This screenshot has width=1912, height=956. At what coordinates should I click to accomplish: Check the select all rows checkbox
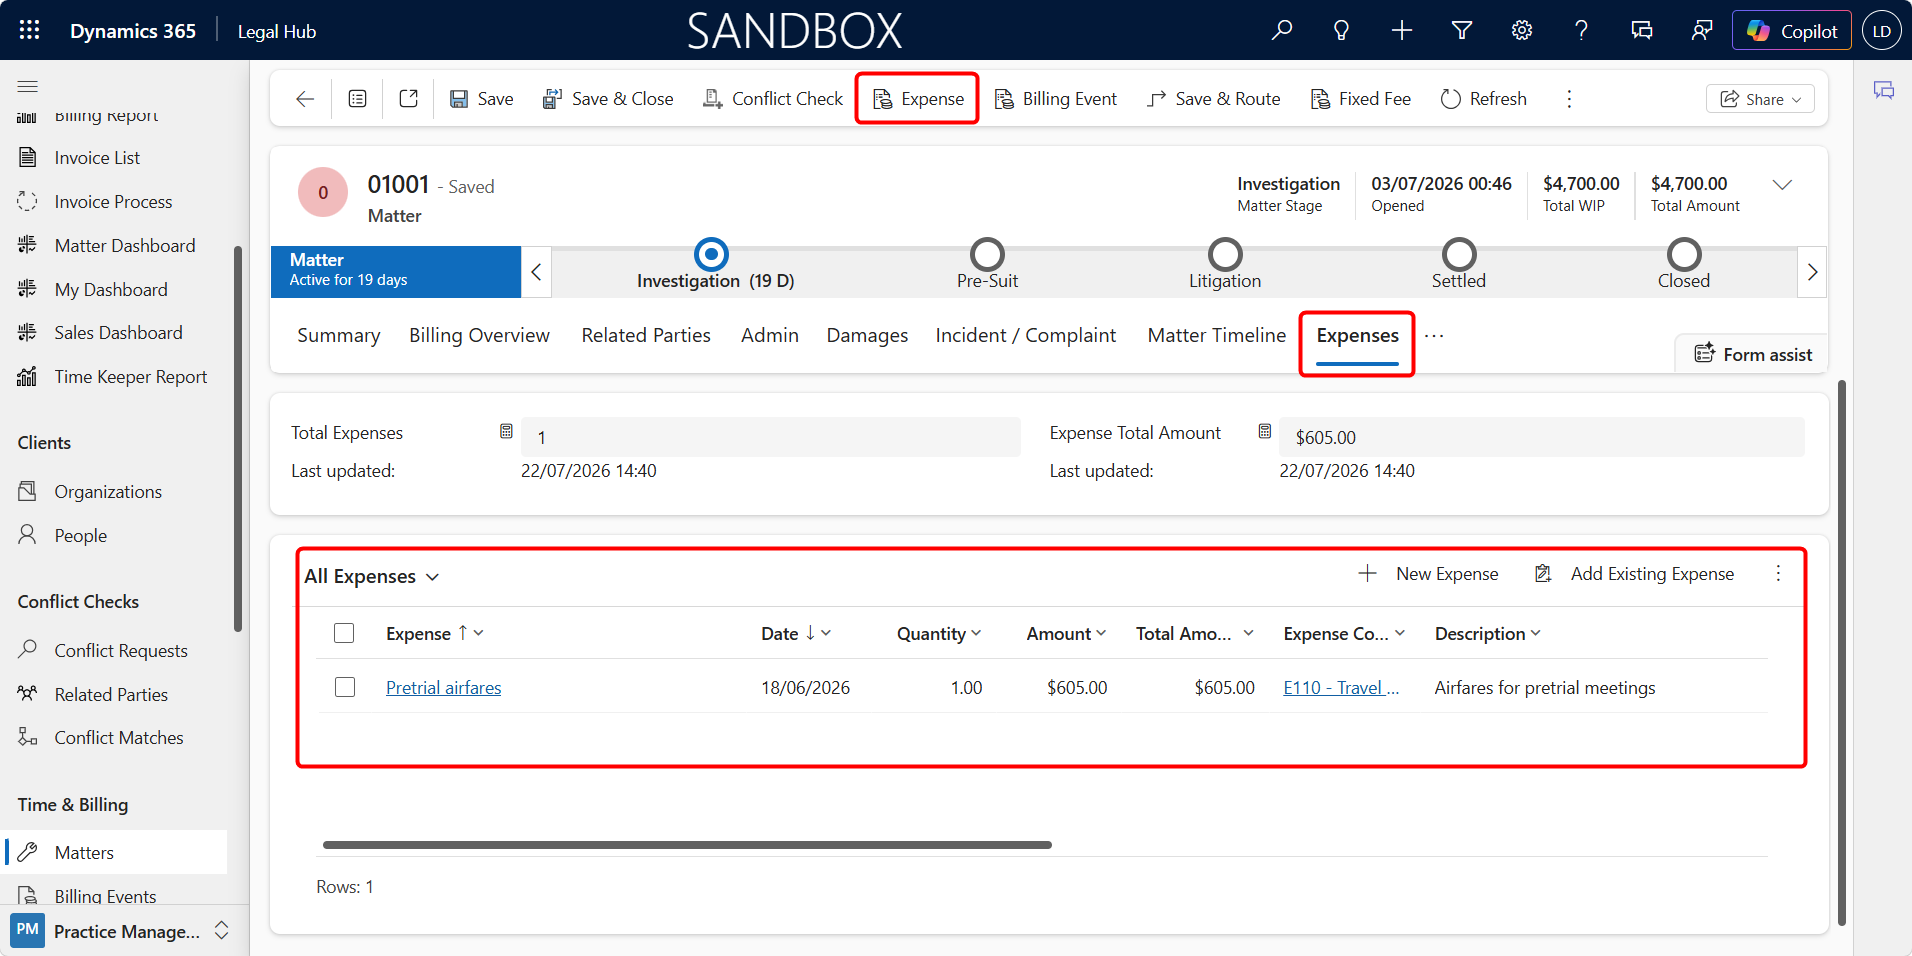[344, 633]
